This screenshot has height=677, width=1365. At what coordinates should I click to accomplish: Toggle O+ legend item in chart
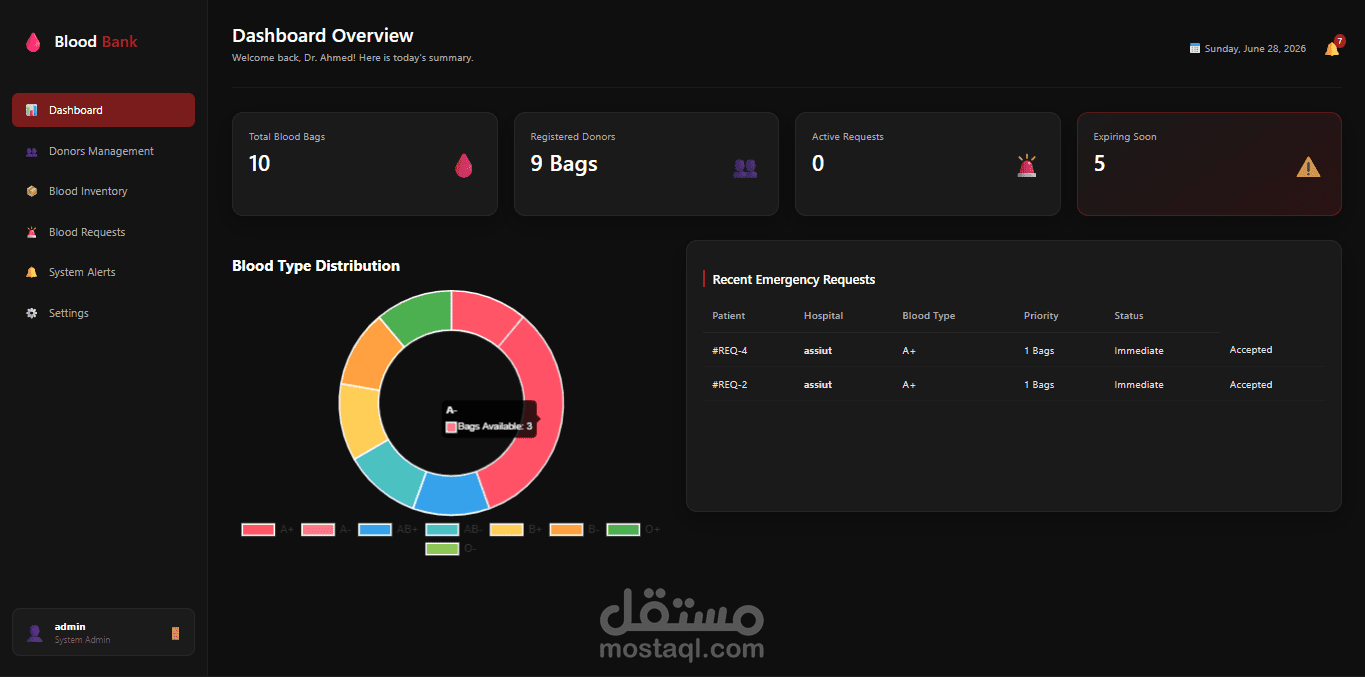633,529
